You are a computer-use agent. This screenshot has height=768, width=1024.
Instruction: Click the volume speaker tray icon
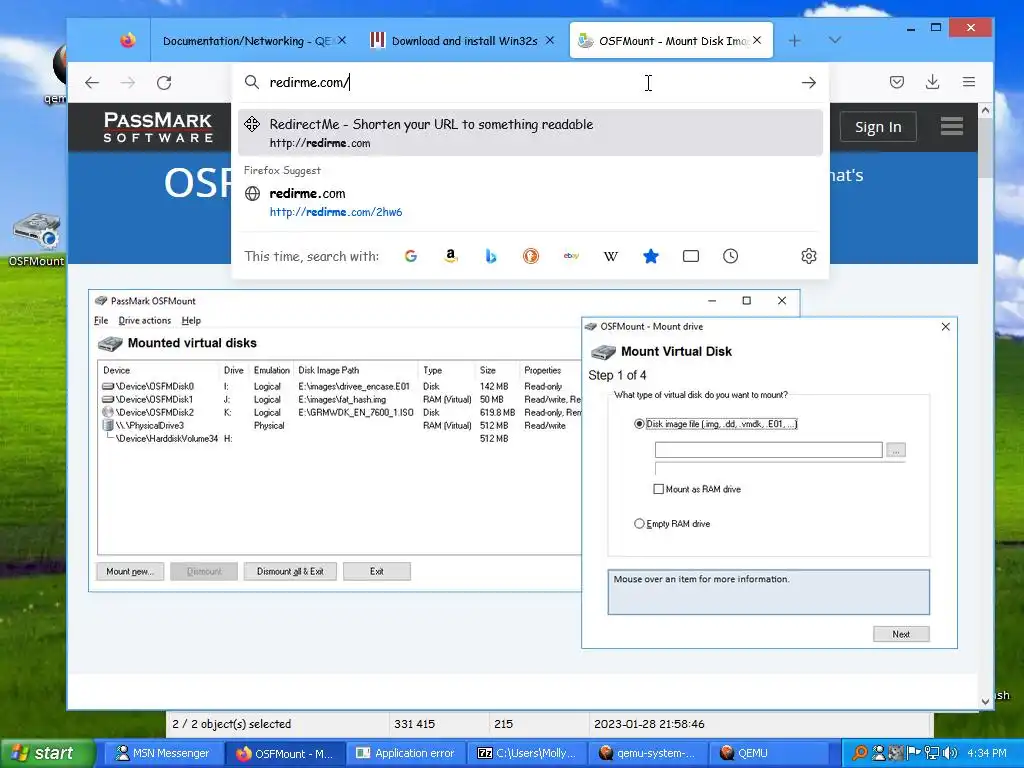click(950, 753)
